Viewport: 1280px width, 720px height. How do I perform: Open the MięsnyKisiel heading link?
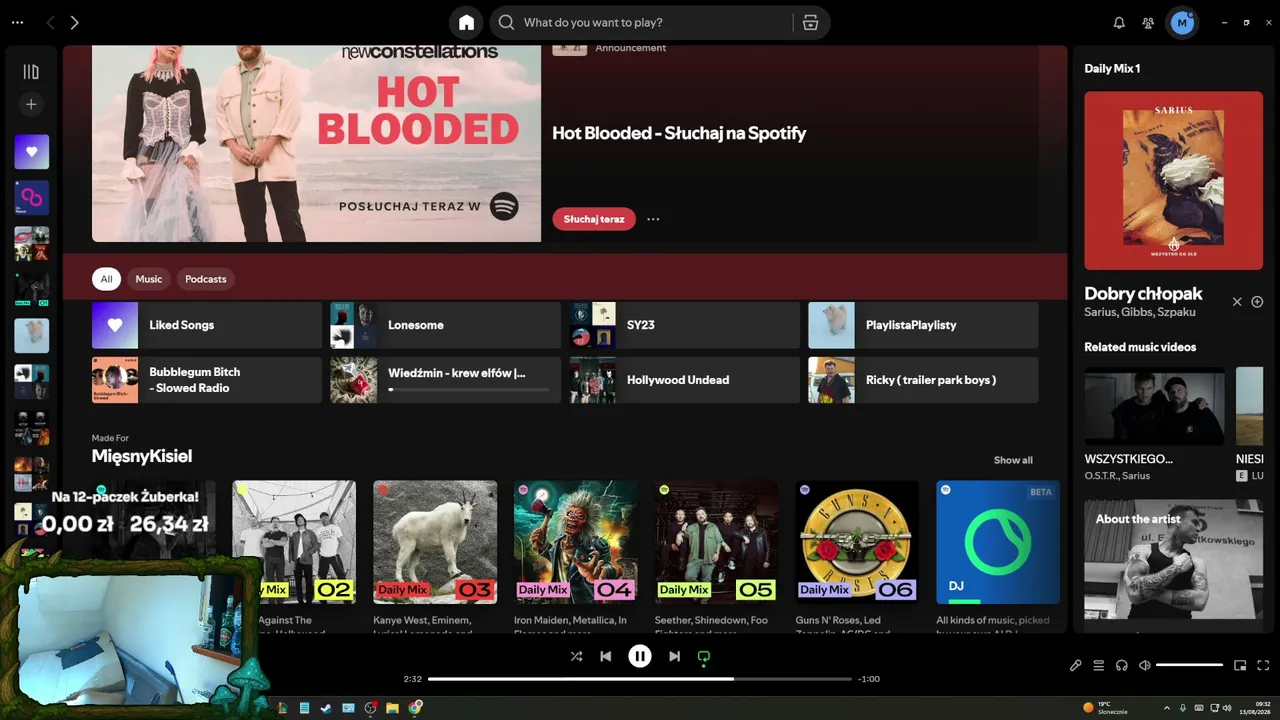142,456
